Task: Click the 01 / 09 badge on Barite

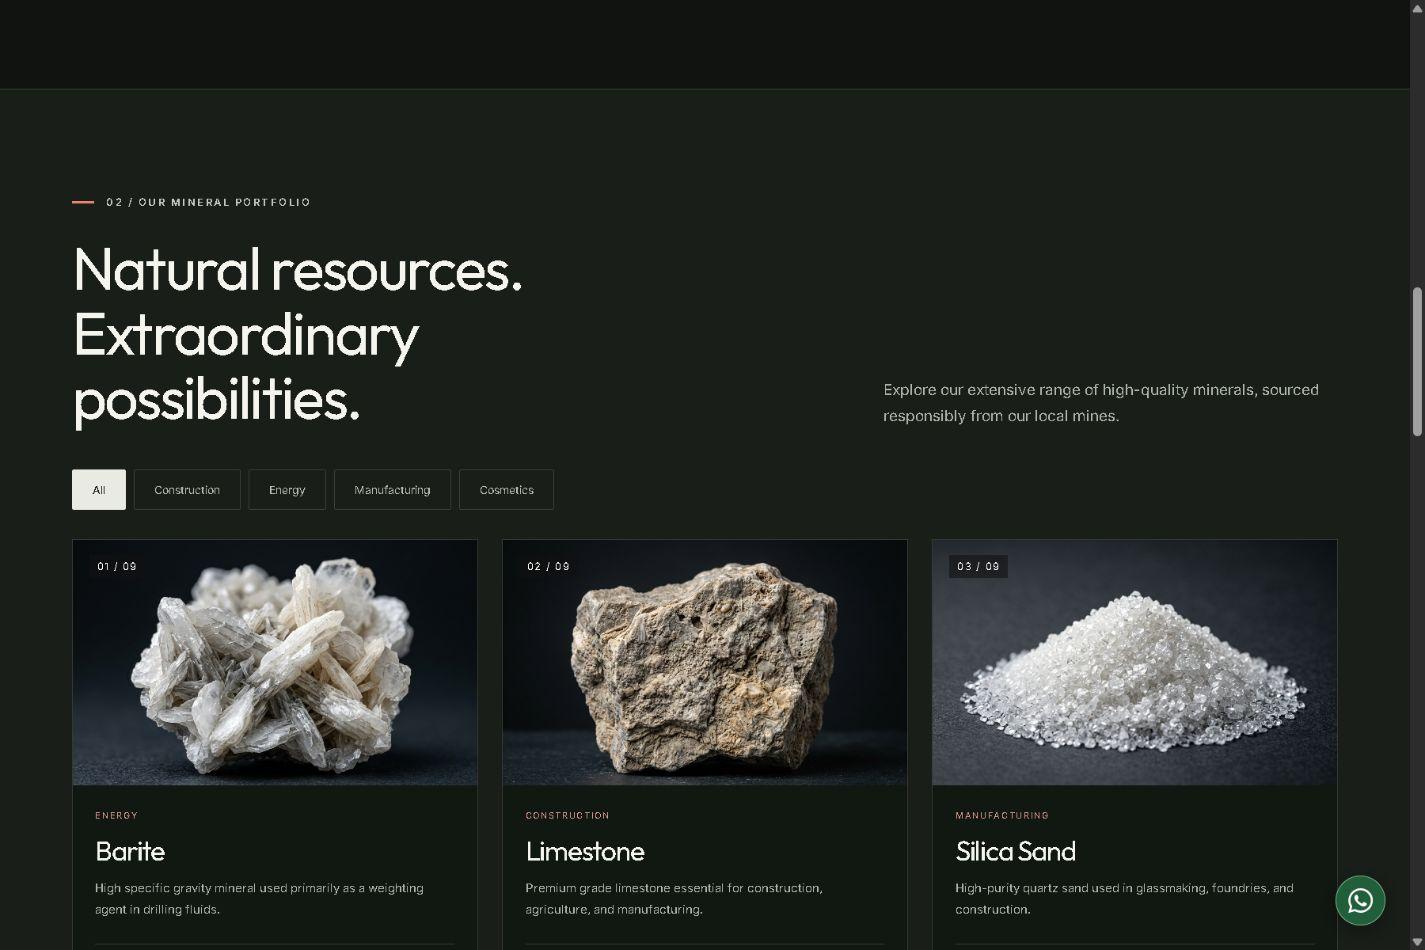Action: point(117,566)
